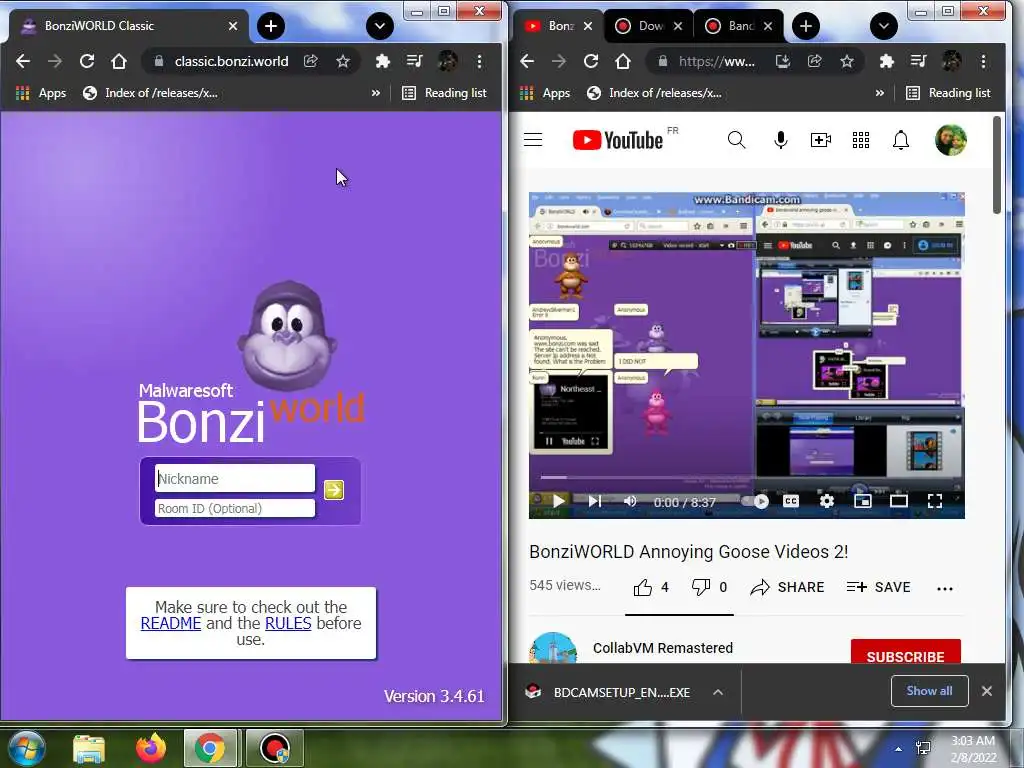
Task: Open Apps shortcut in left bookmarks bar
Action: pos(40,93)
